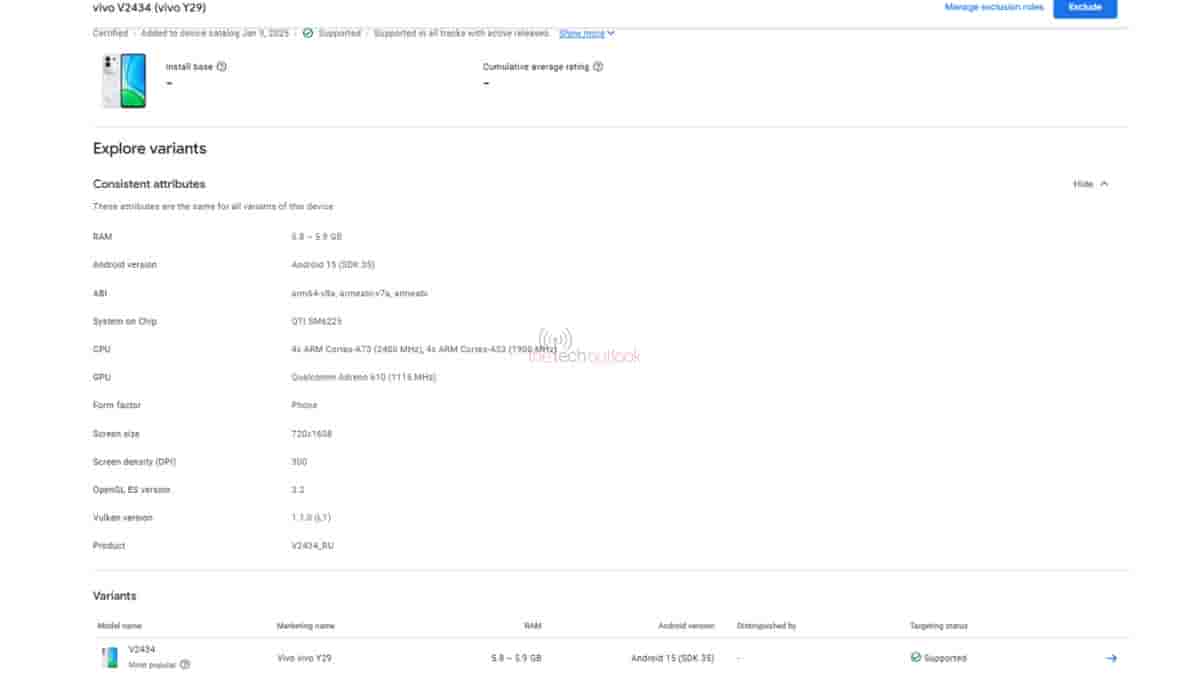
Task: Click the chevron next to Hide
Action: [1104, 184]
